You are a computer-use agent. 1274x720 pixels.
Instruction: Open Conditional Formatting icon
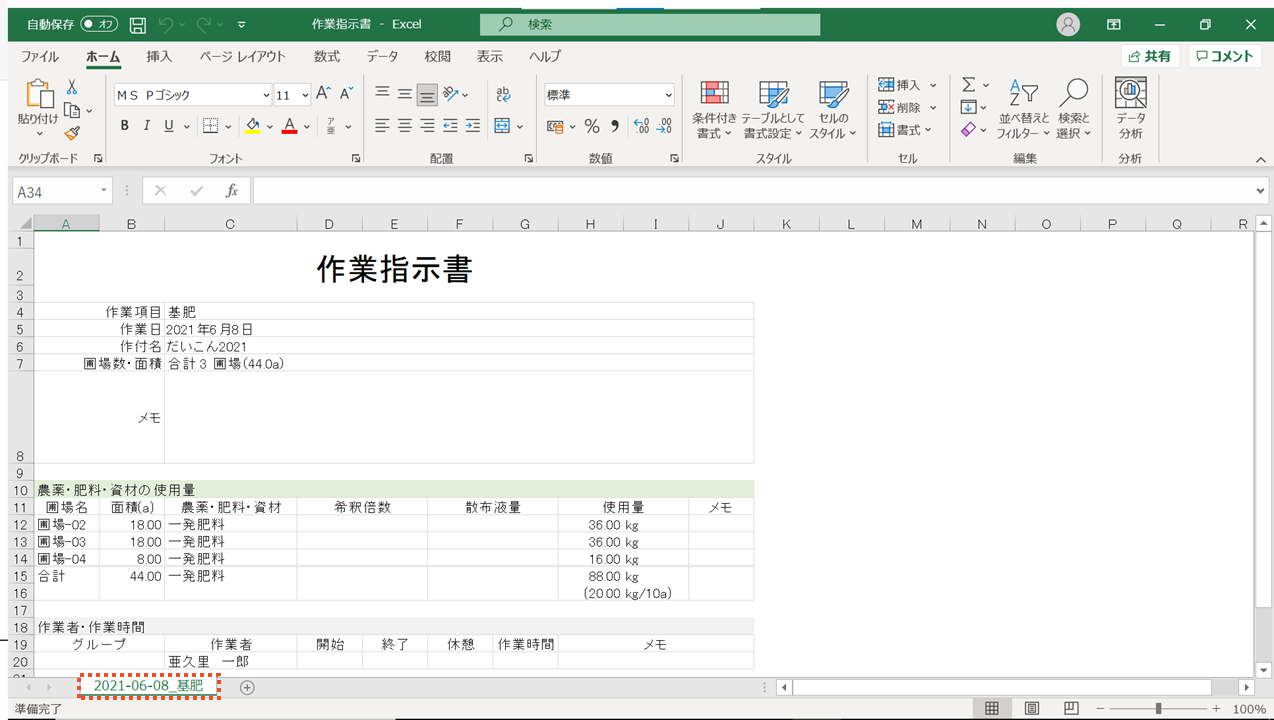coord(714,109)
